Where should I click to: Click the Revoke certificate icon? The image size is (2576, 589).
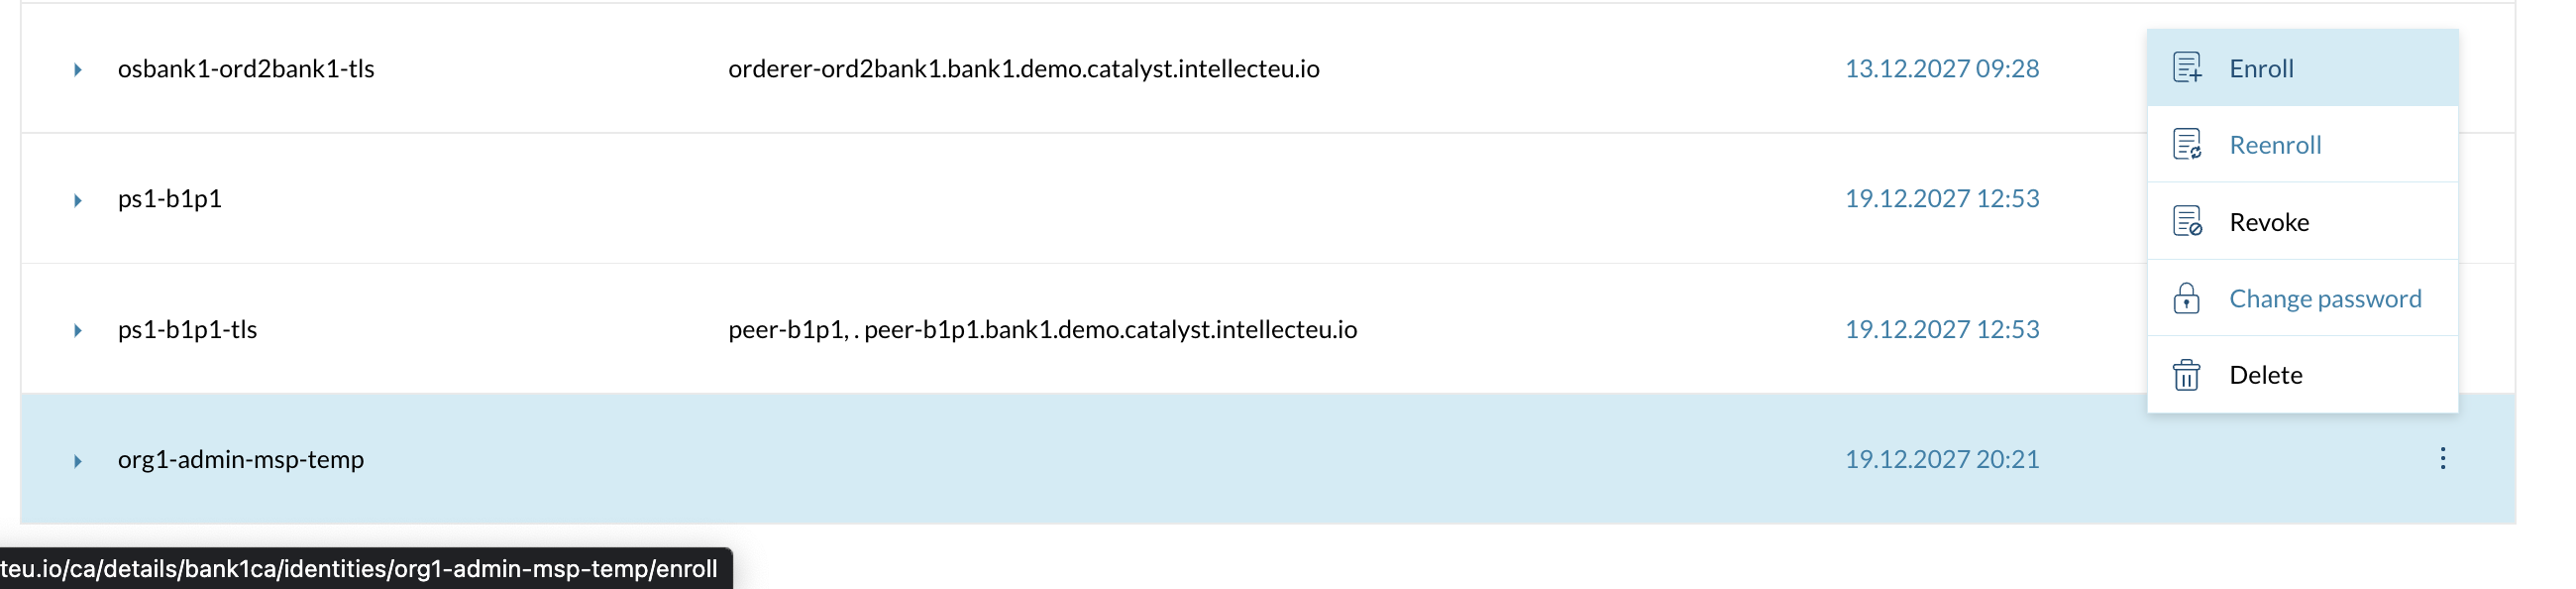2188,221
